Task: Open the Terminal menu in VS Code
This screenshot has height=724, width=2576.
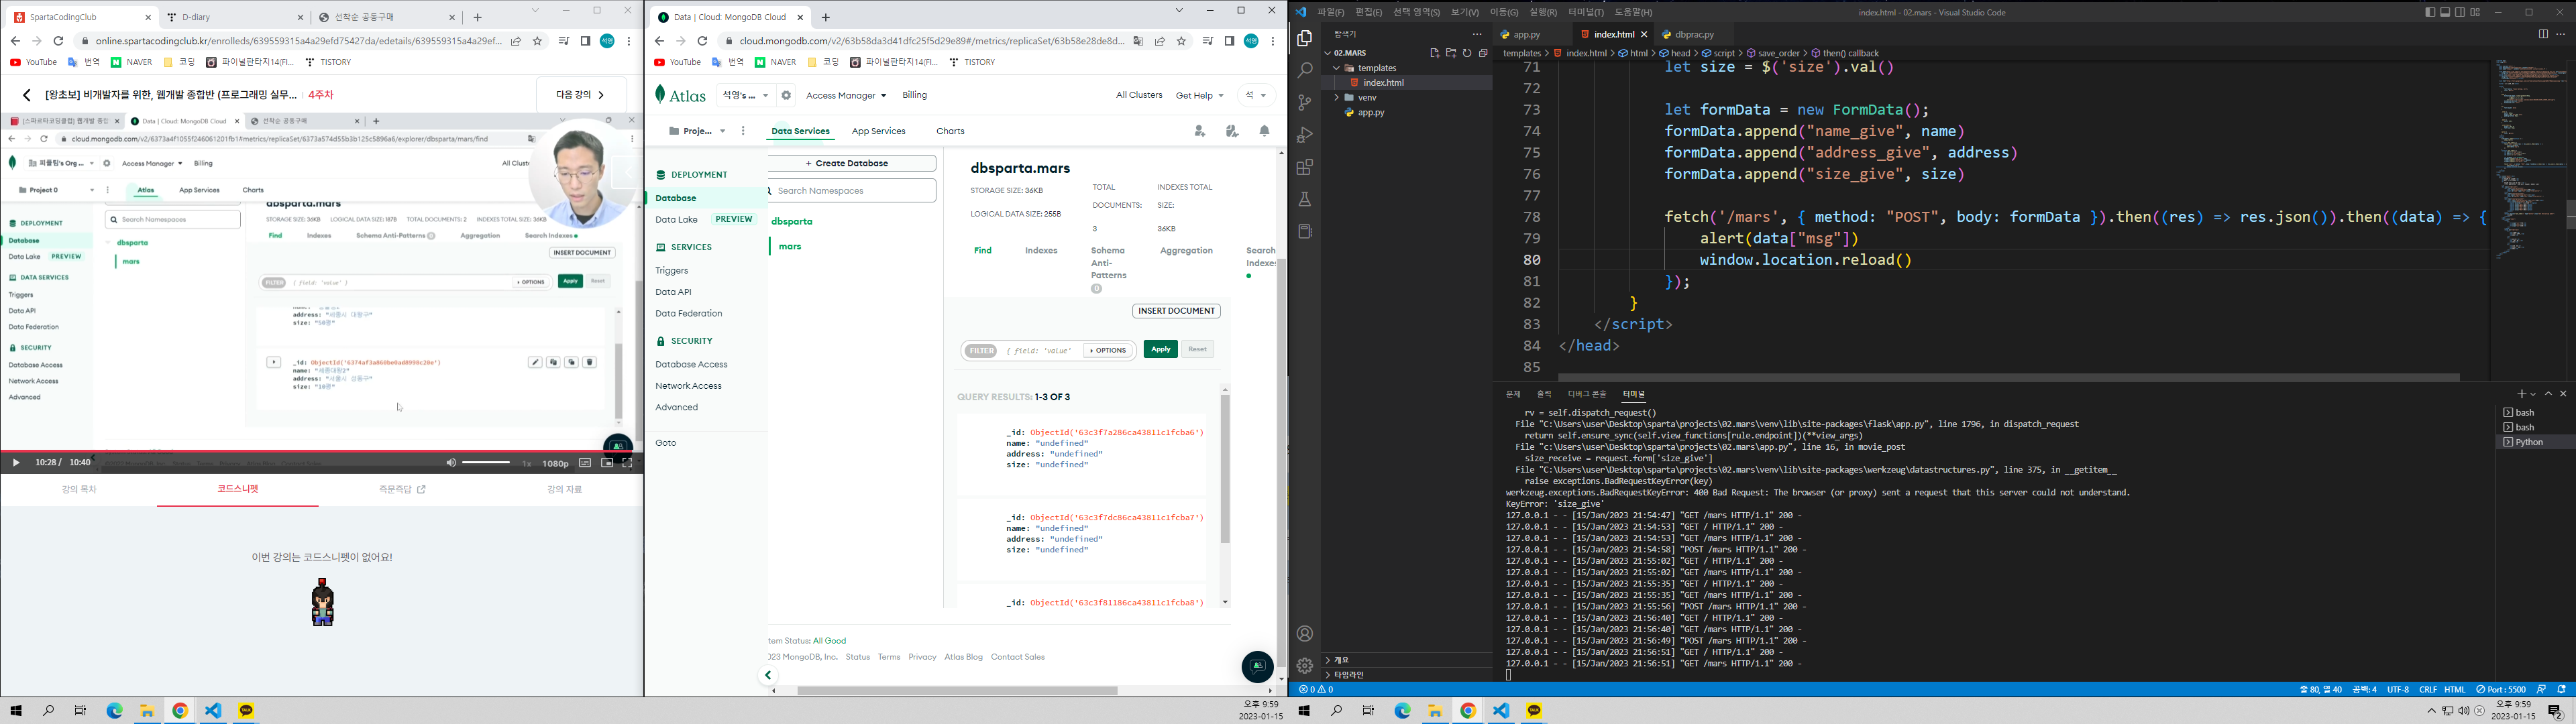Action: [x=1585, y=12]
